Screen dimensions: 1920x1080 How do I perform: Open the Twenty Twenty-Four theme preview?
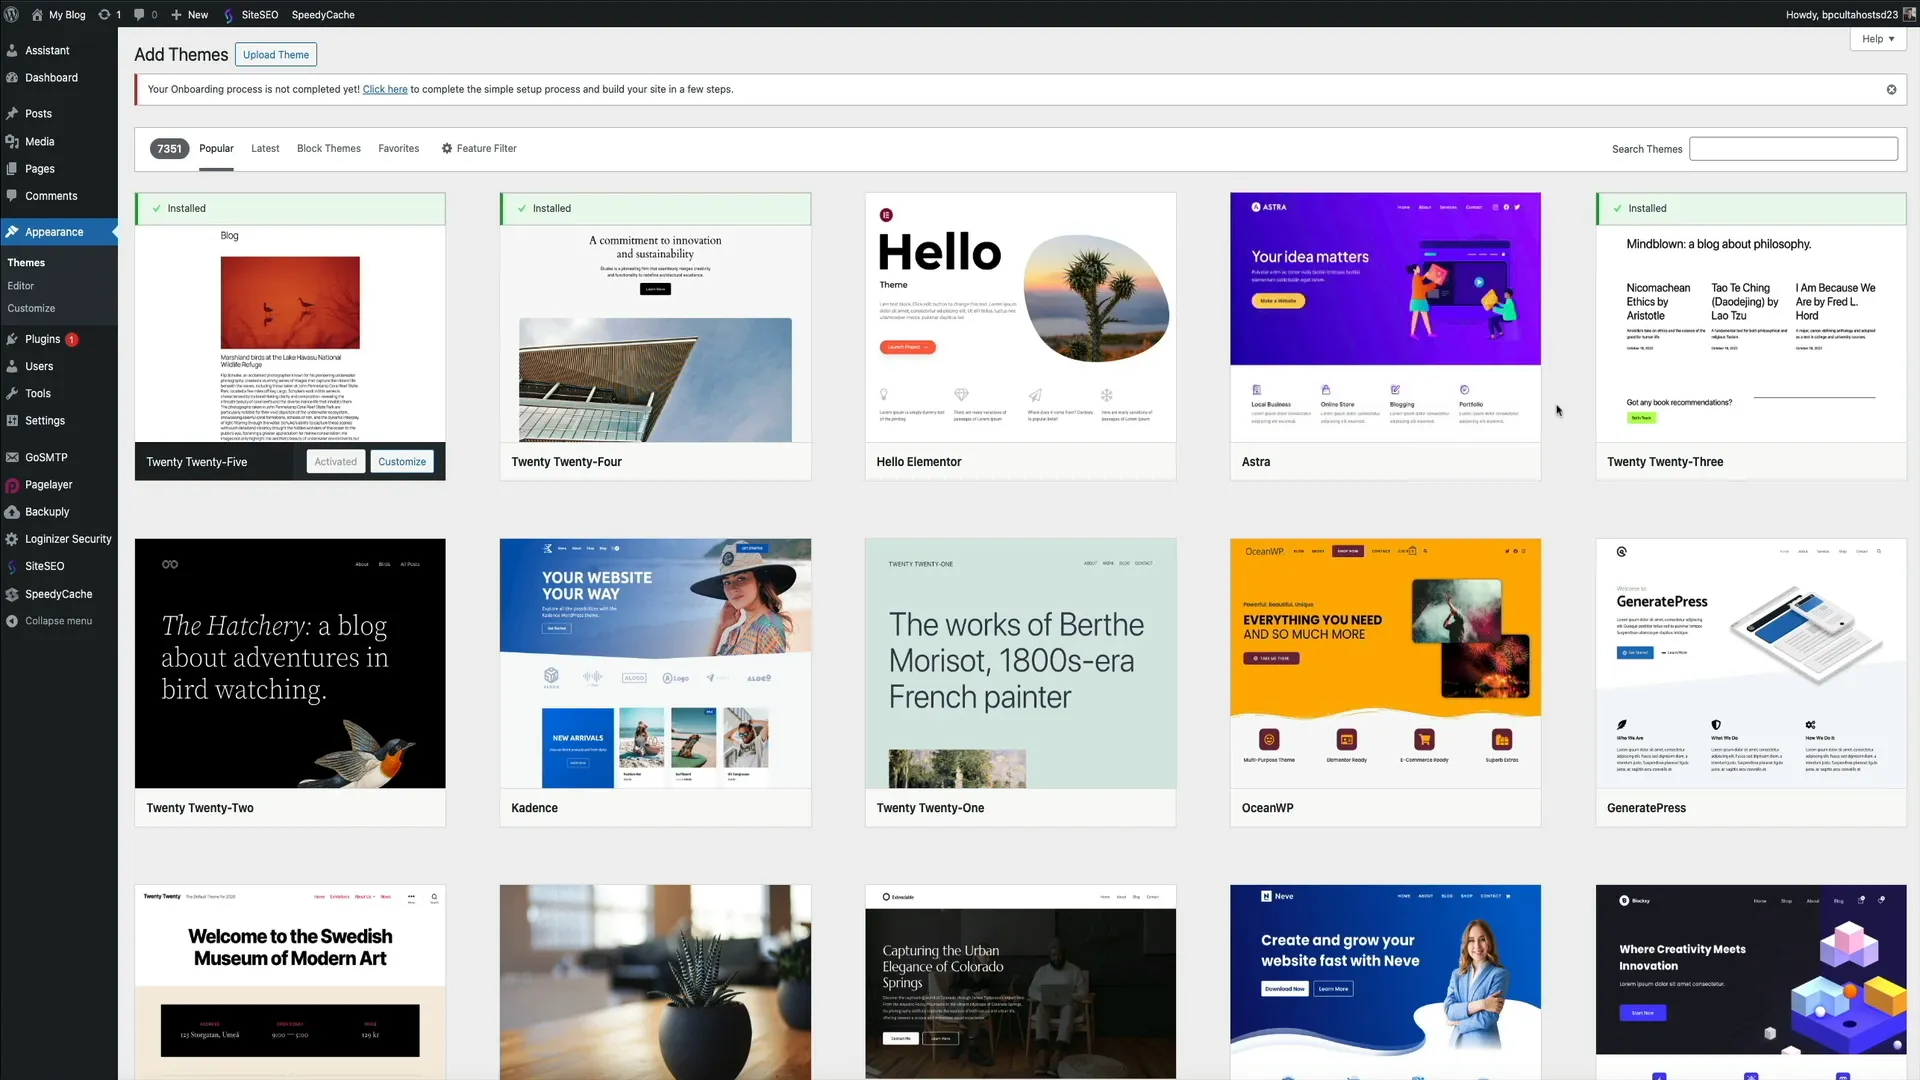[x=655, y=334]
